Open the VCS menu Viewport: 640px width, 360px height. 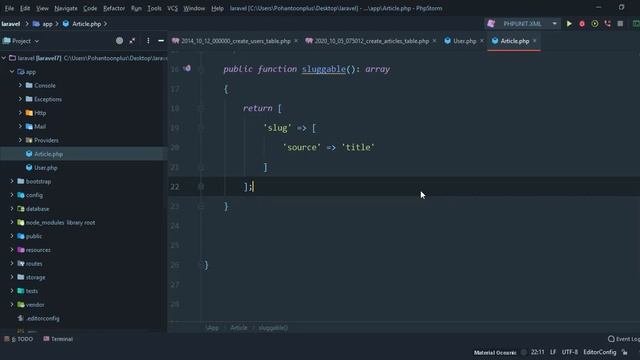click(172, 8)
